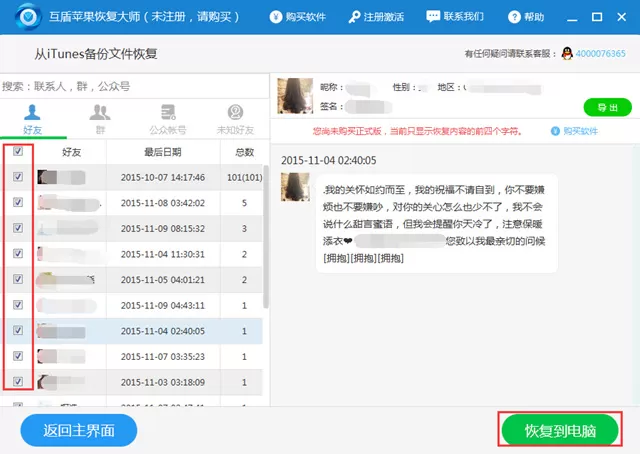
Task: Open customer service number 4000076365
Action: pyautogui.click(x=600, y=53)
